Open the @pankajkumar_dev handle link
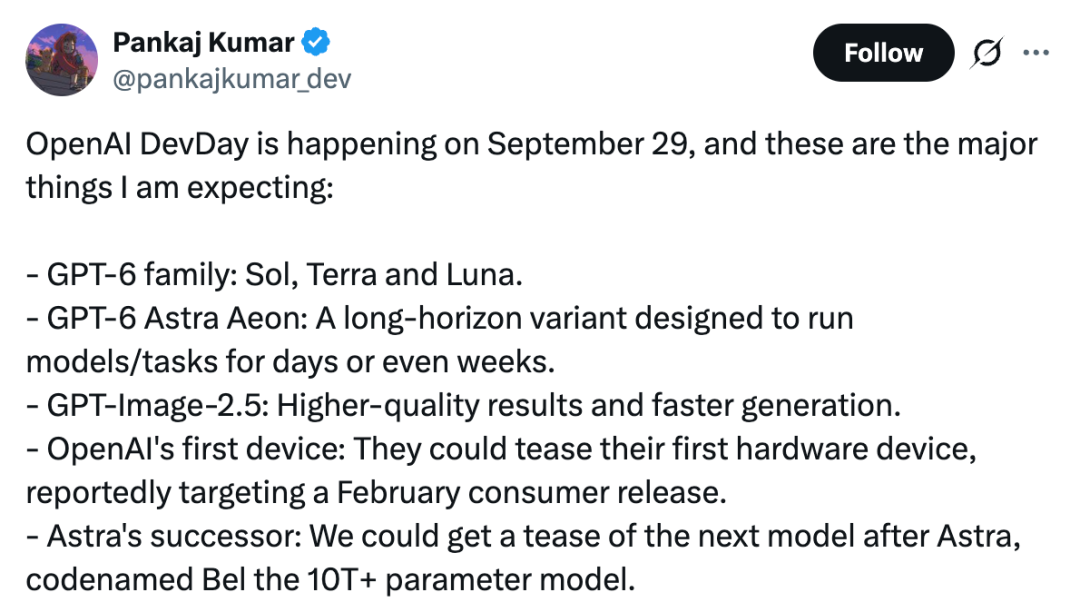 click(231, 79)
